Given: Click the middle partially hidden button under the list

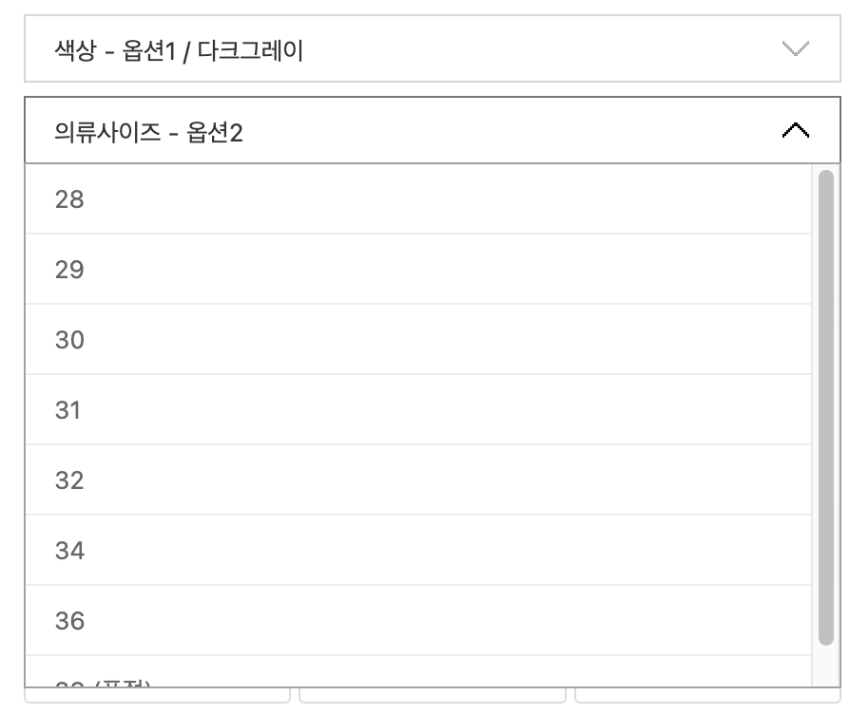Looking at the screenshot, I should click(432, 695).
